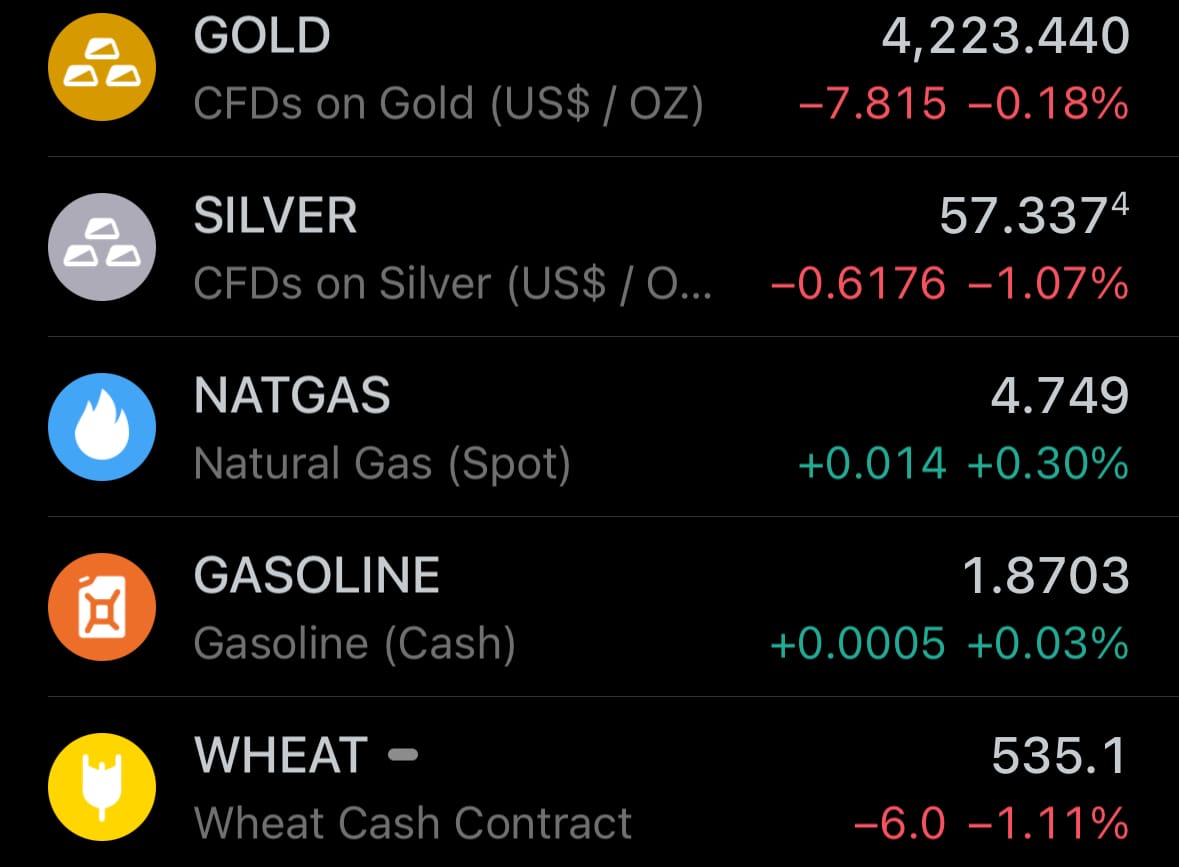Tap the gasoline price 1.8703
The image size is (1179, 867).
[1045, 576]
